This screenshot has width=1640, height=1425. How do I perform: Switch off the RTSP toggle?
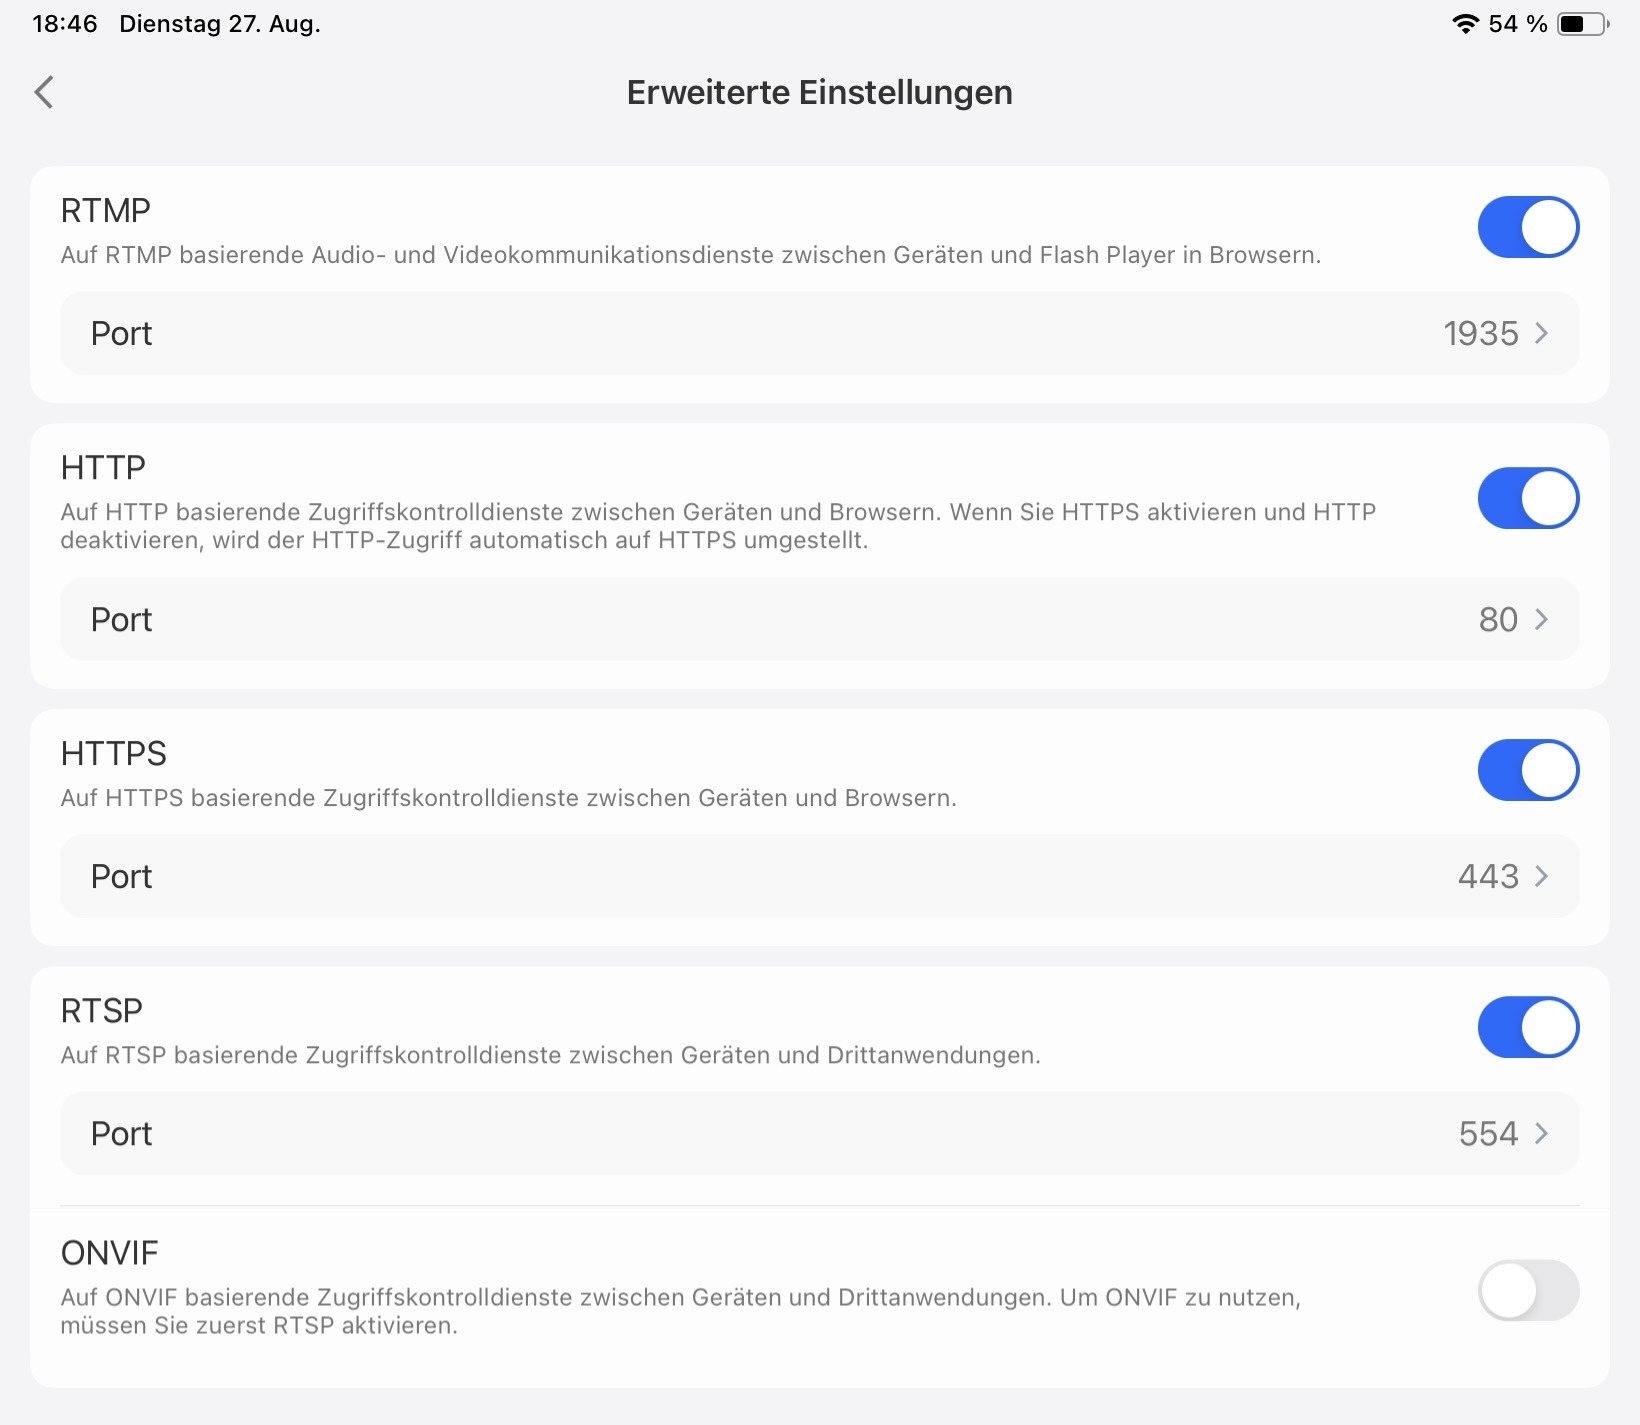click(x=1527, y=1027)
